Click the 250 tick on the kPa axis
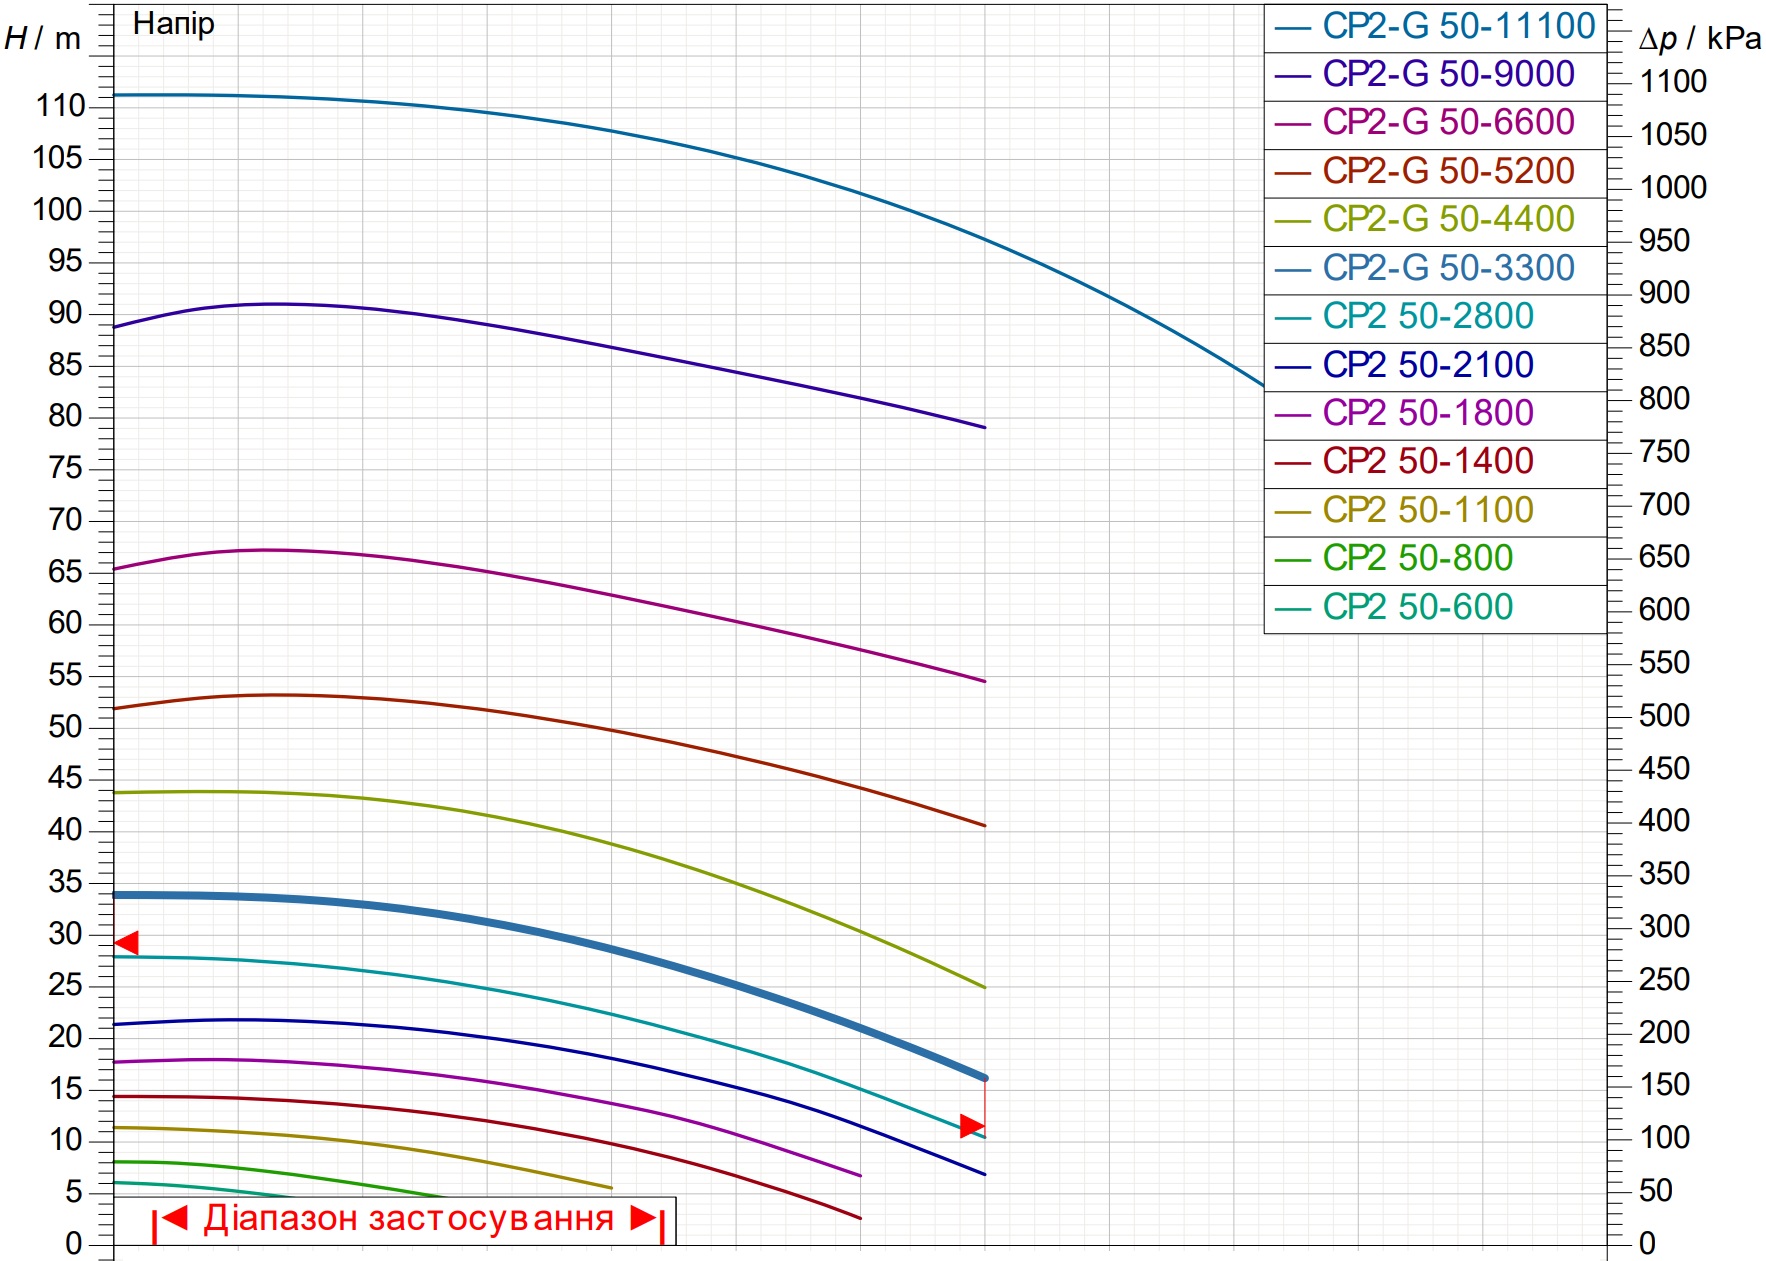This screenshot has width=1766, height=1261. pos(1664,980)
